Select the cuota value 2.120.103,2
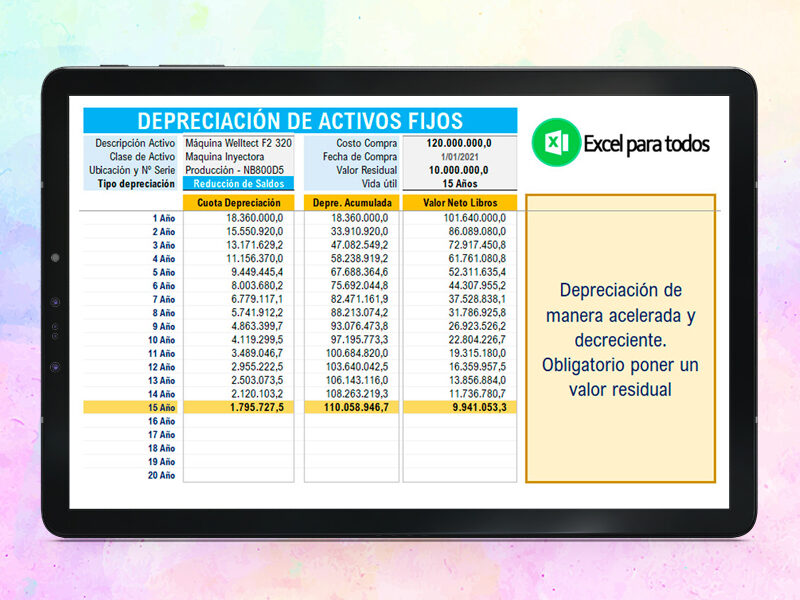Image resolution: width=800 pixels, height=600 pixels. pyautogui.click(x=257, y=394)
